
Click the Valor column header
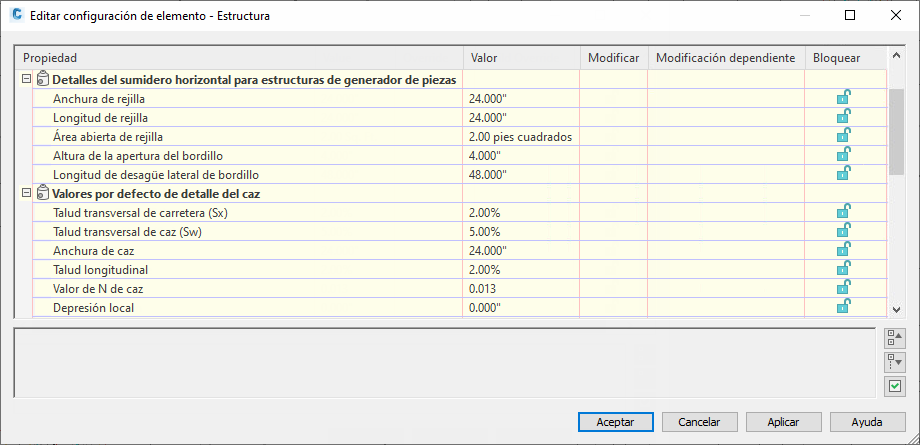521,58
